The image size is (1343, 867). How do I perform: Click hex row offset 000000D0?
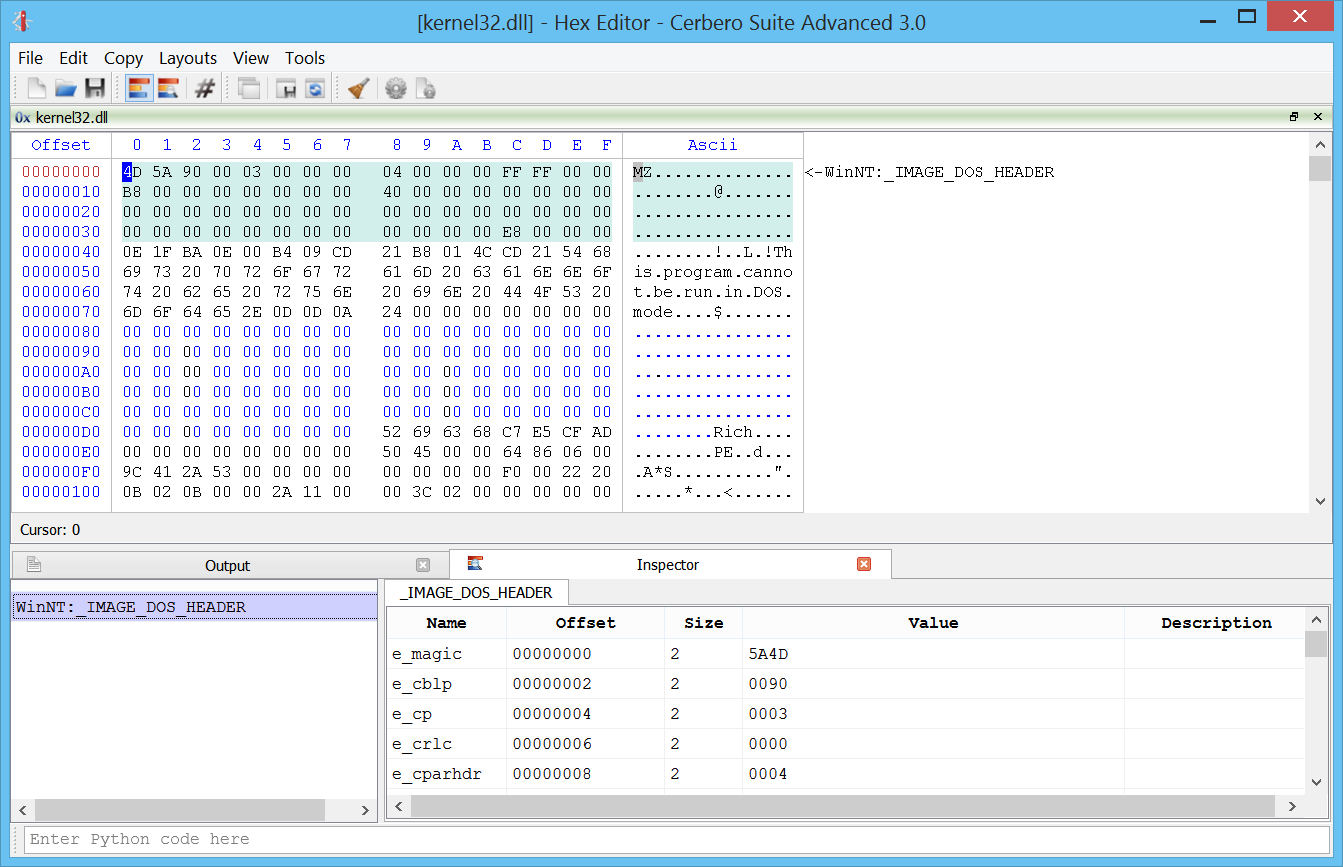(61, 432)
